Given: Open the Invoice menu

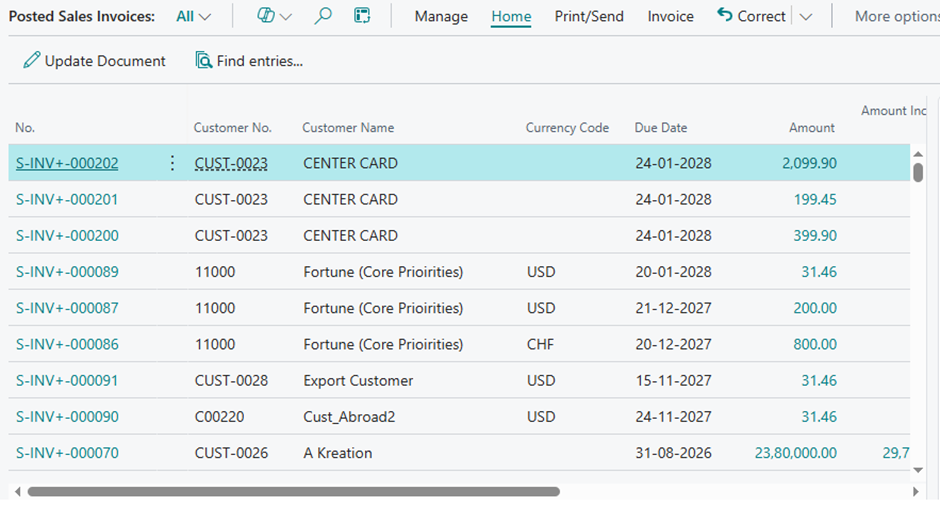Looking at the screenshot, I should (x=670, y=16).
